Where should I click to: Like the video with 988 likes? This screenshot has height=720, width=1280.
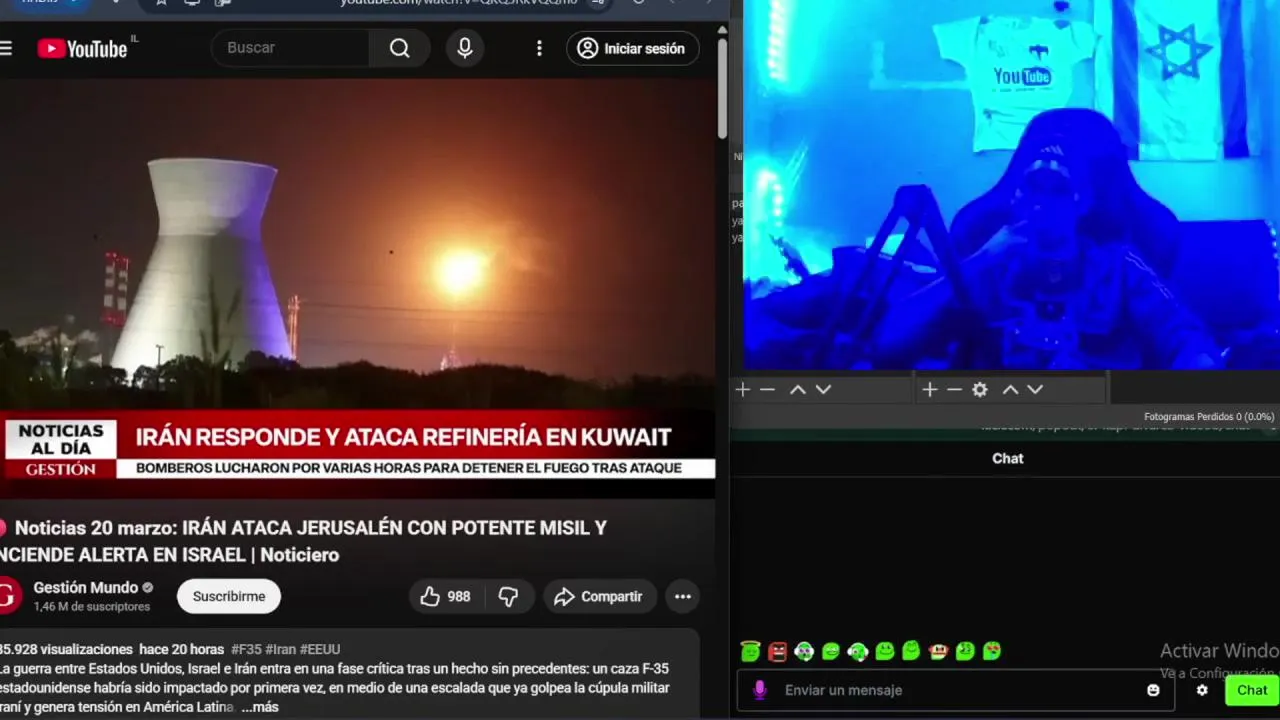point(446,596)
